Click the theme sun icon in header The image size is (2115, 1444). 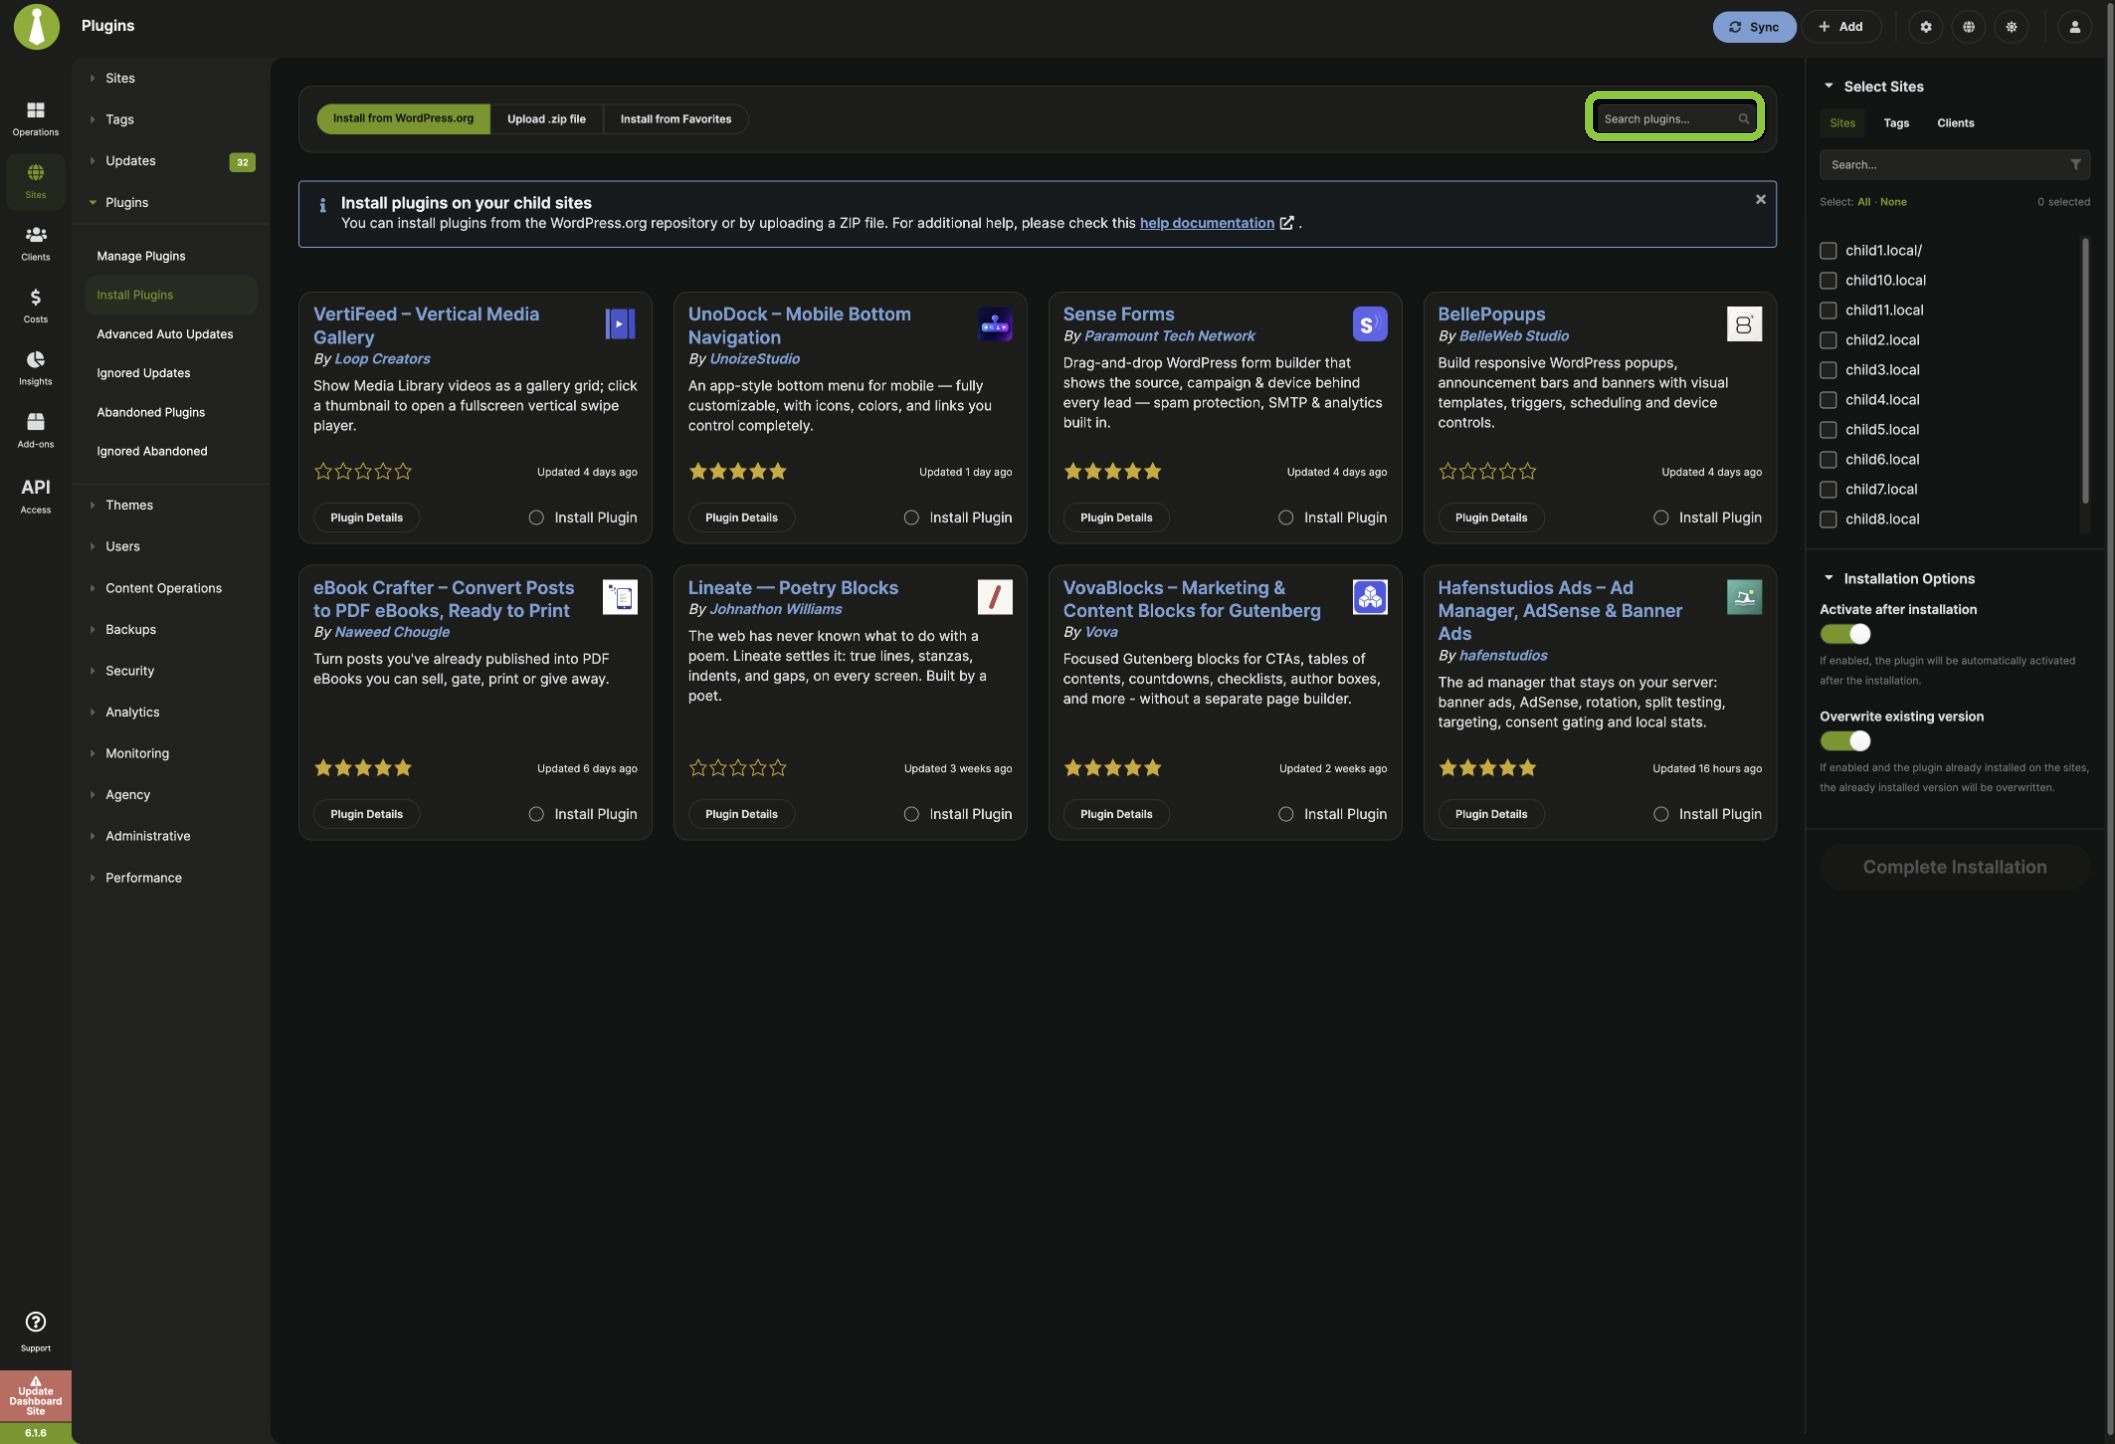pyautogui.click(x=2011, y=27)
